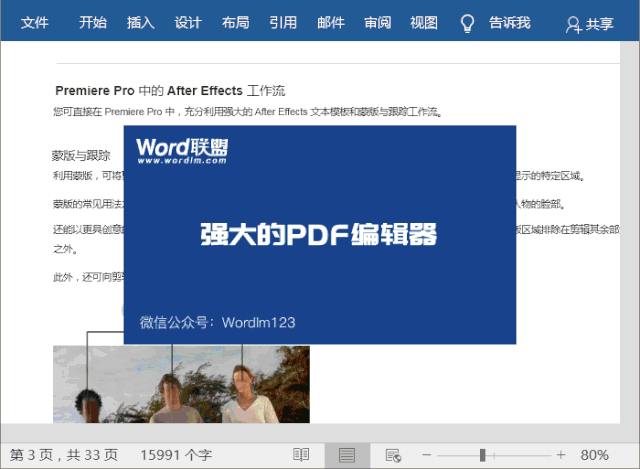The height and width of the screenshot is (469, 640).
Task: Click the 80% zoom level button
Action: click(x=594, y=455)
